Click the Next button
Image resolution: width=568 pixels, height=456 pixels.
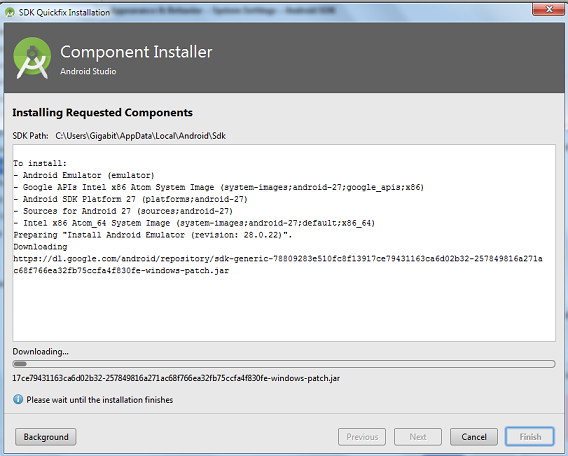pos(418,437)
